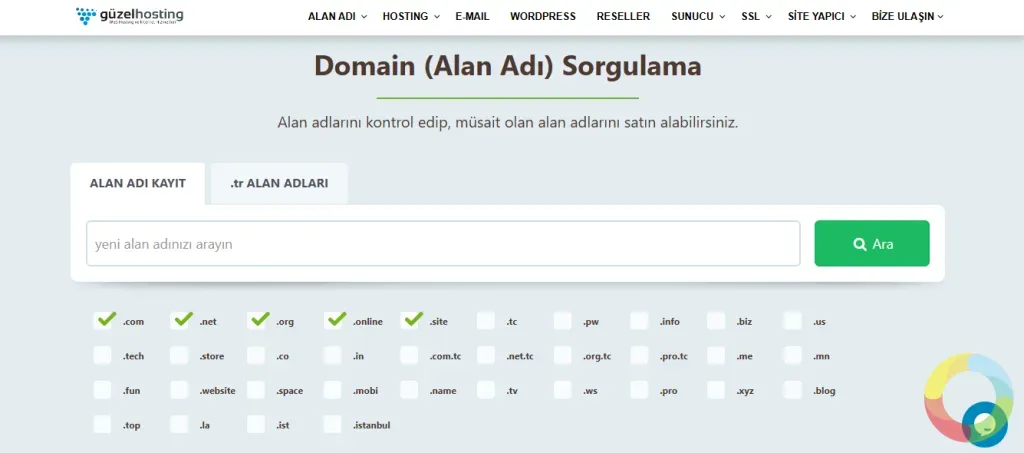Click the güzelhosting logo
The width and height of the screenshot is (1024, 453).
click(129, 15)
